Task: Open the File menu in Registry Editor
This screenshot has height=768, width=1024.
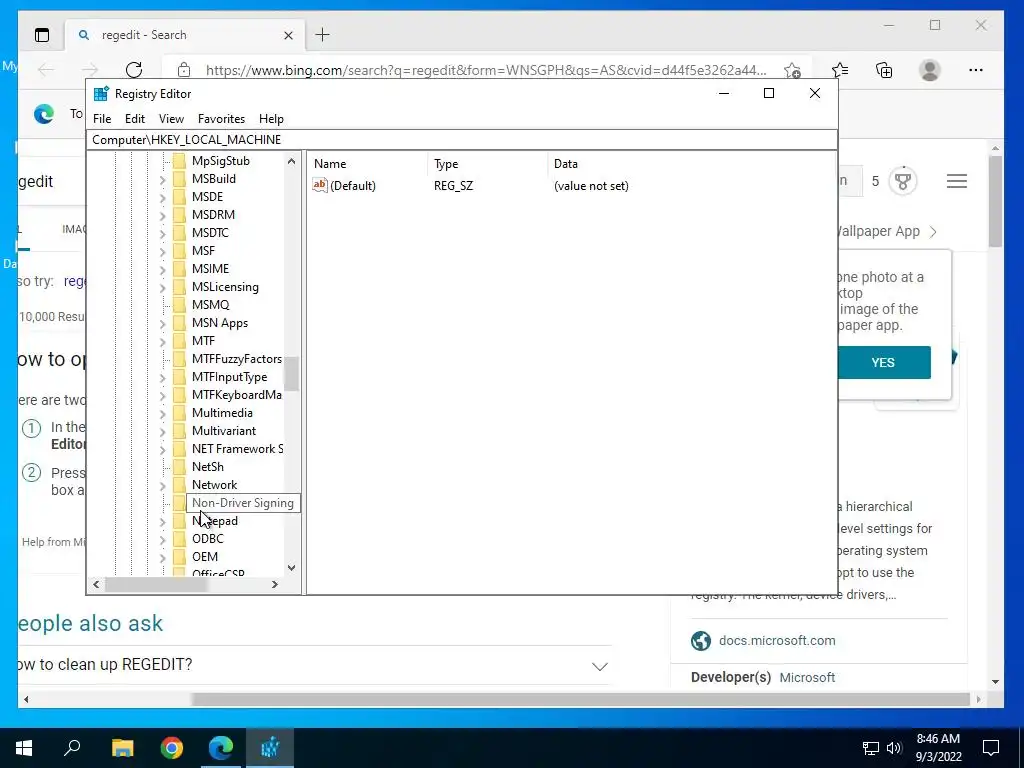Action: [102, 119]
